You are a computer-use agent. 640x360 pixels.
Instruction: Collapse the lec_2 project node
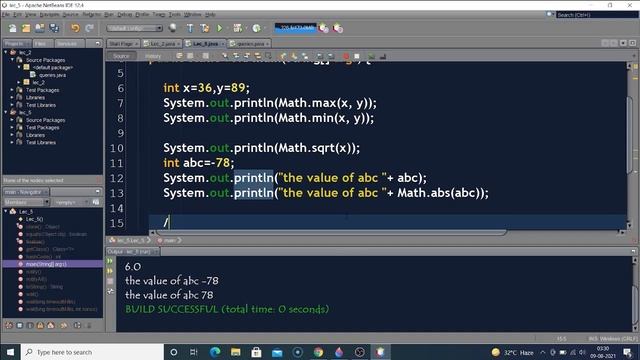(6, 52)
